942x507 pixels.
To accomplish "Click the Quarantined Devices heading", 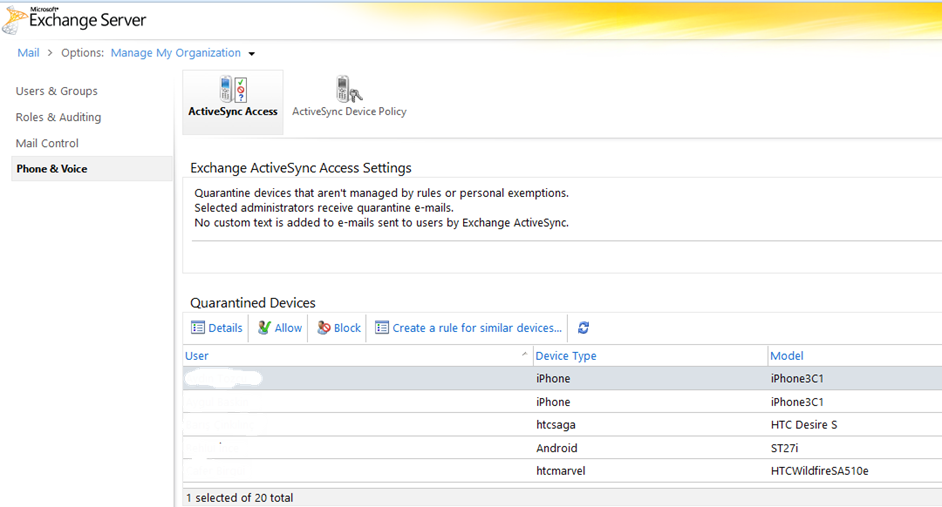I will (x=253, y=303).
